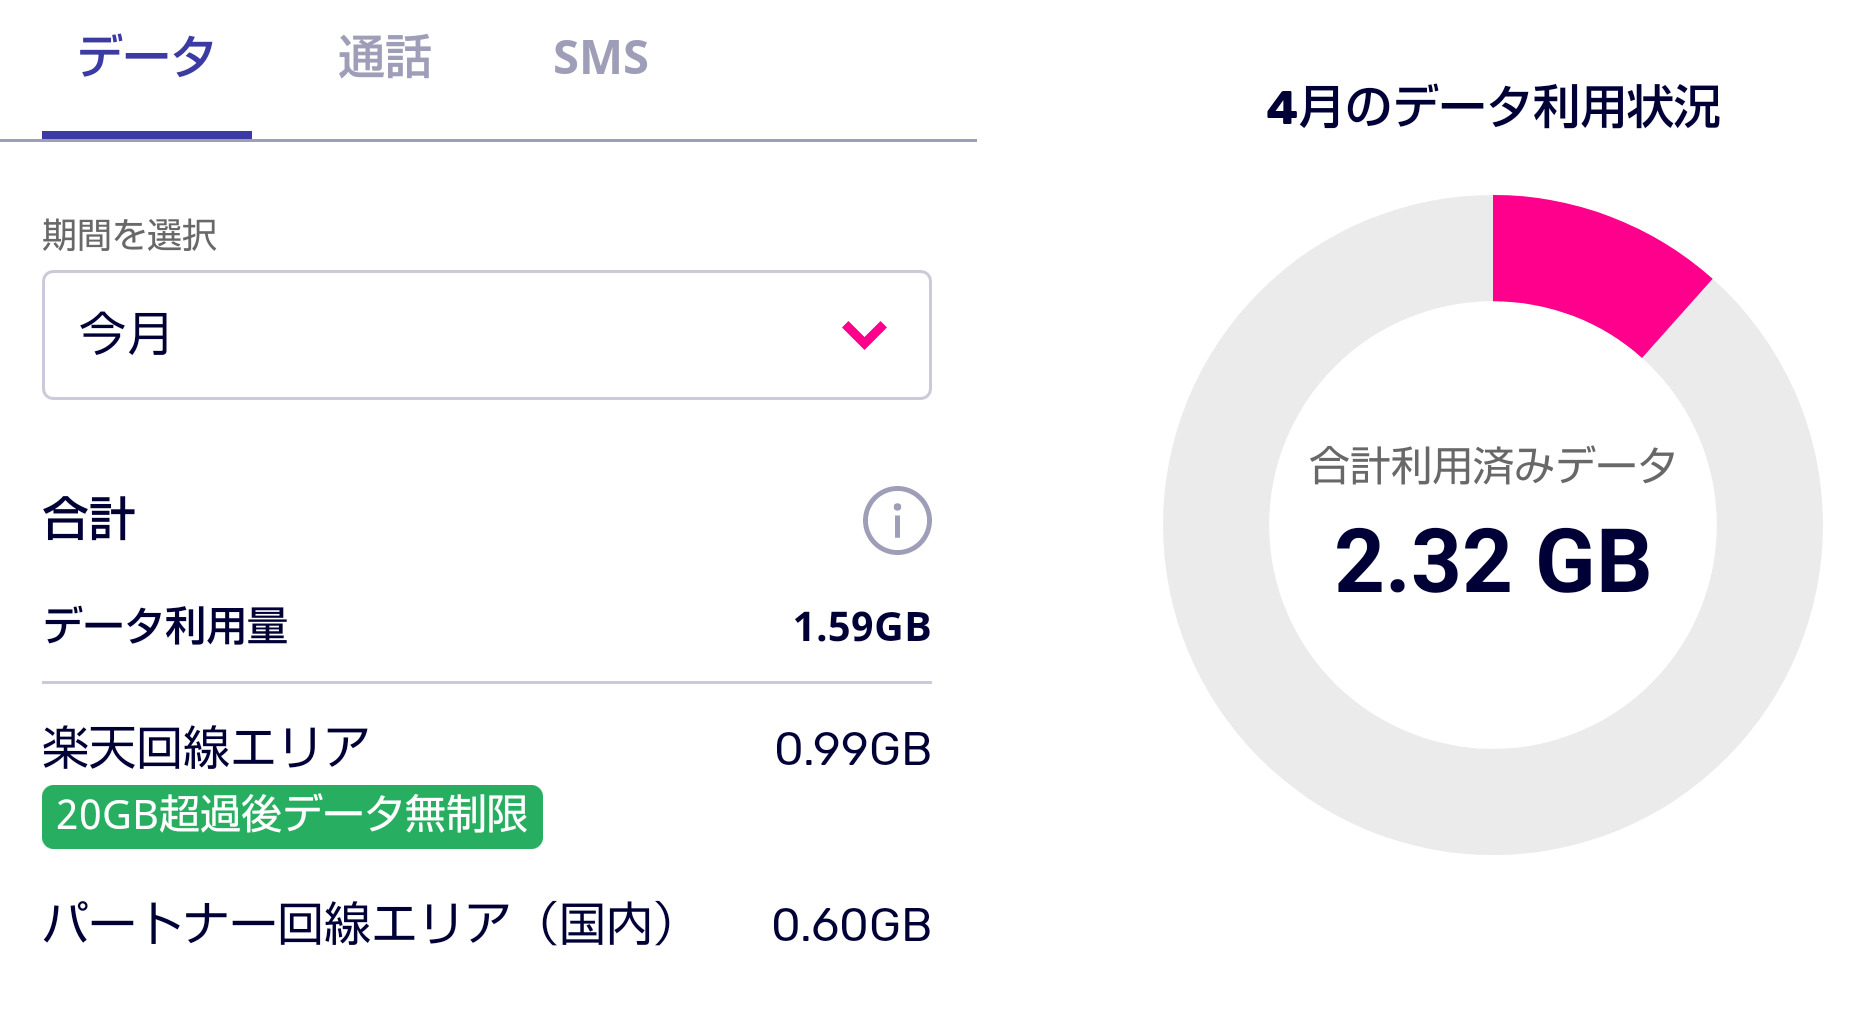The width and height of the screenshot is (1868, 1028).
Task: Click the 2.32 GB total usage figure
Action: pos(1492,562)
